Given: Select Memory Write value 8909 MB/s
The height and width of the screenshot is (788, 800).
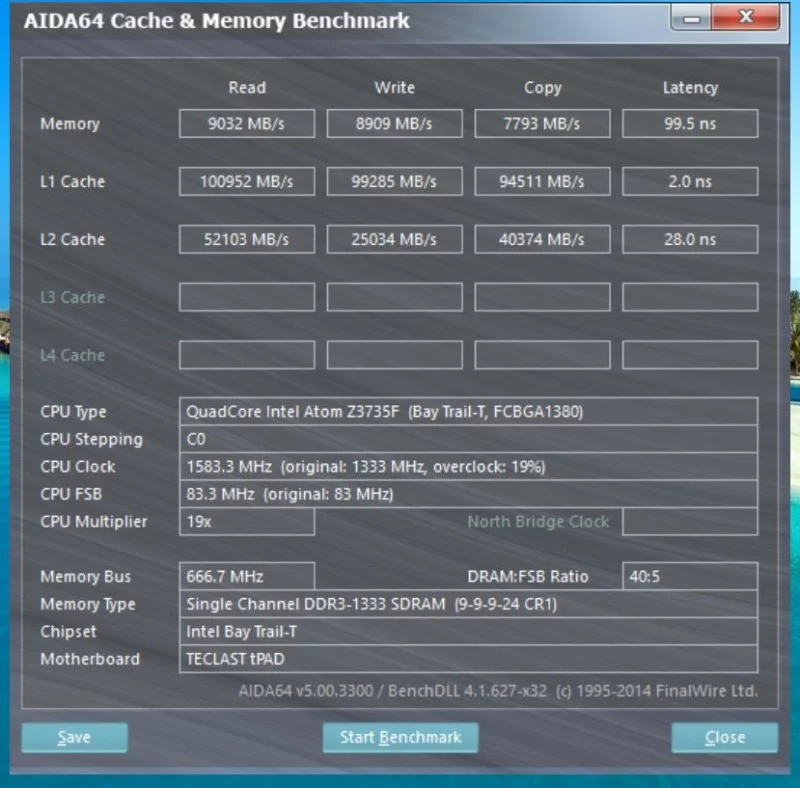Looking at the screenshot, I should coord(394,124).
